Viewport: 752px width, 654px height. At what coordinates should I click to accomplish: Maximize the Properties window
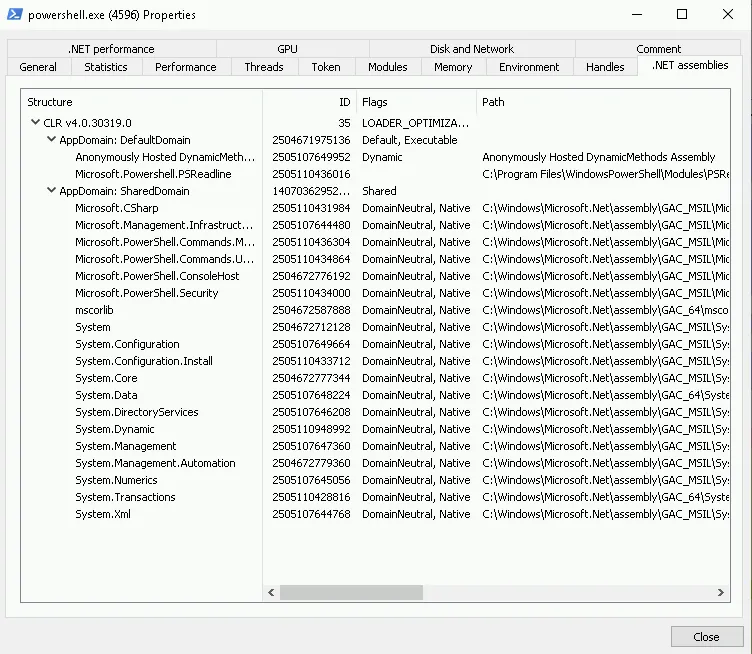click(x=682, y=14)
